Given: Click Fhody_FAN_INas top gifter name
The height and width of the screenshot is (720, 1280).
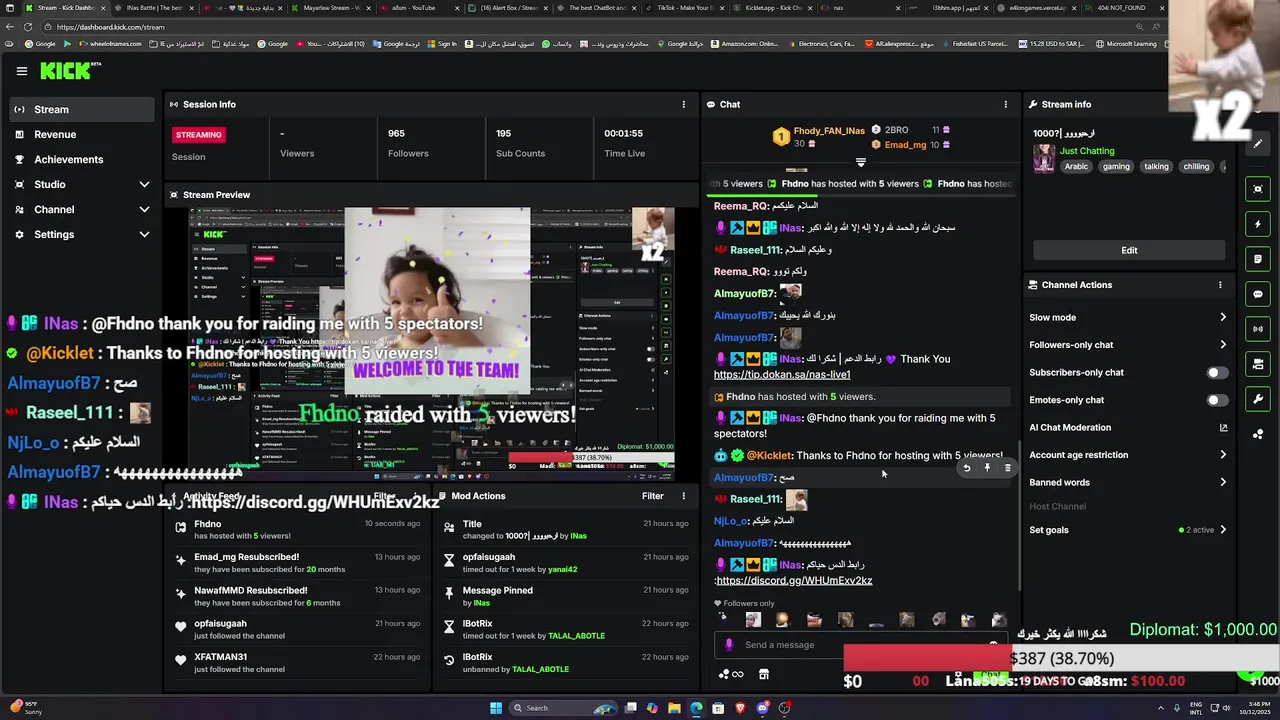Looking at the screenshot, I should (829, 131).
